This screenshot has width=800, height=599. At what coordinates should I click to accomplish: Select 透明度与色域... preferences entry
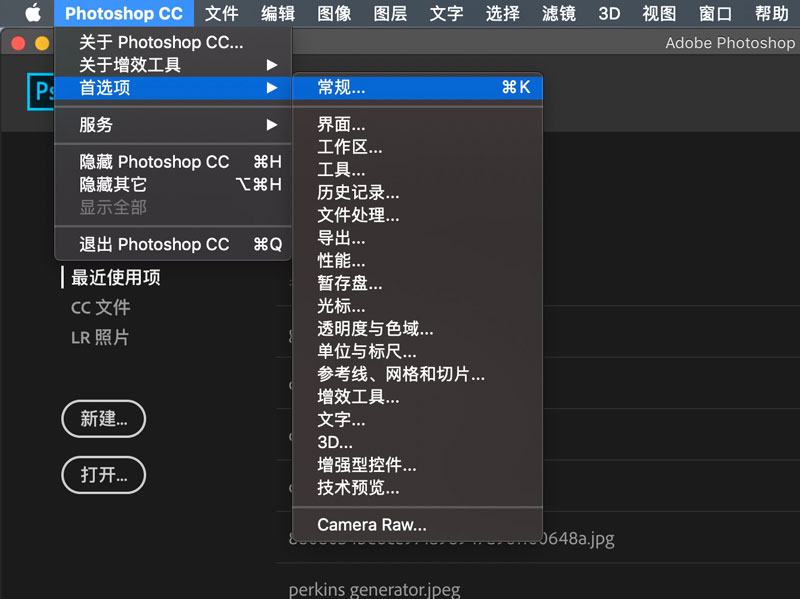(417, 329)
